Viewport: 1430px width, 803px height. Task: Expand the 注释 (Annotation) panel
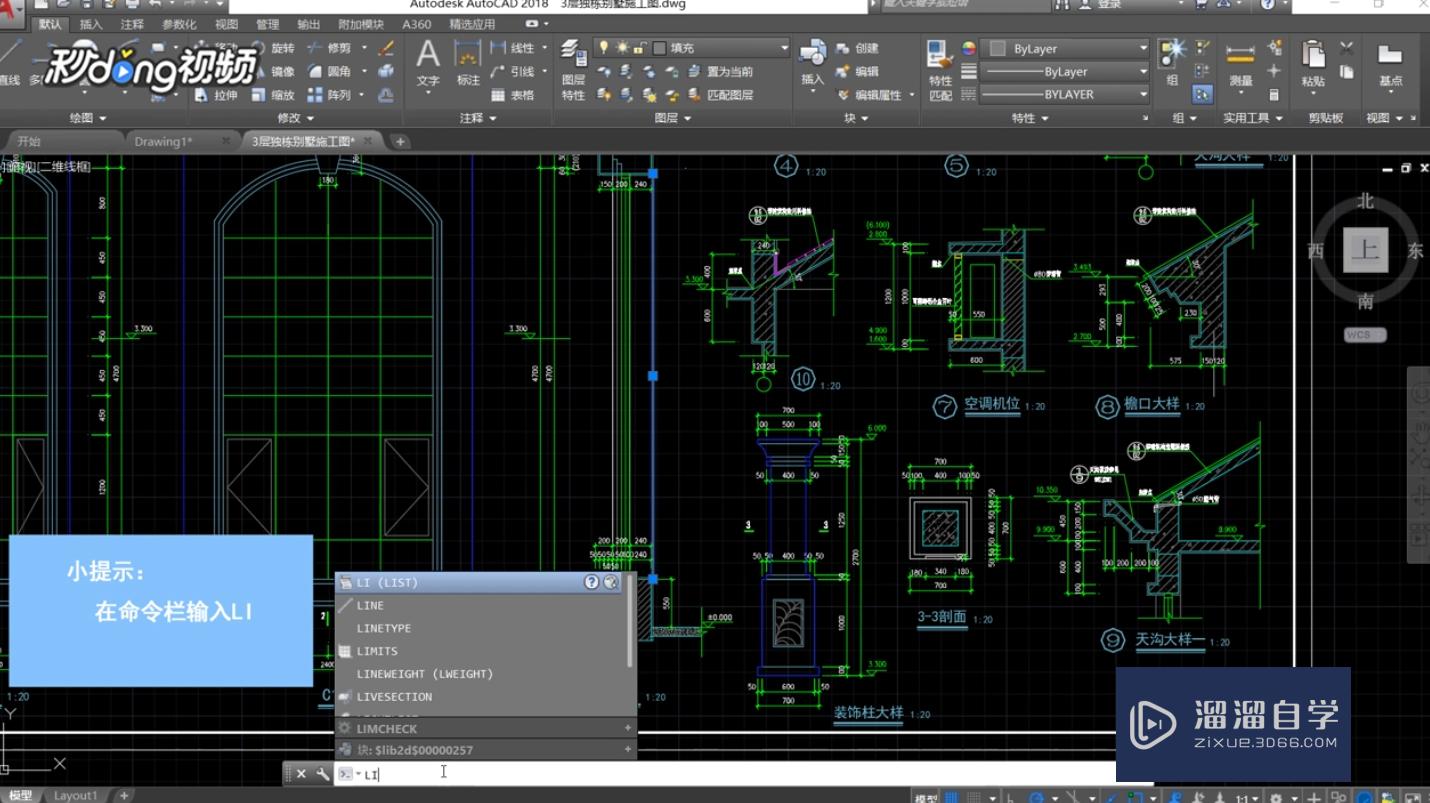pyautogui.click(x=478, y=118)
